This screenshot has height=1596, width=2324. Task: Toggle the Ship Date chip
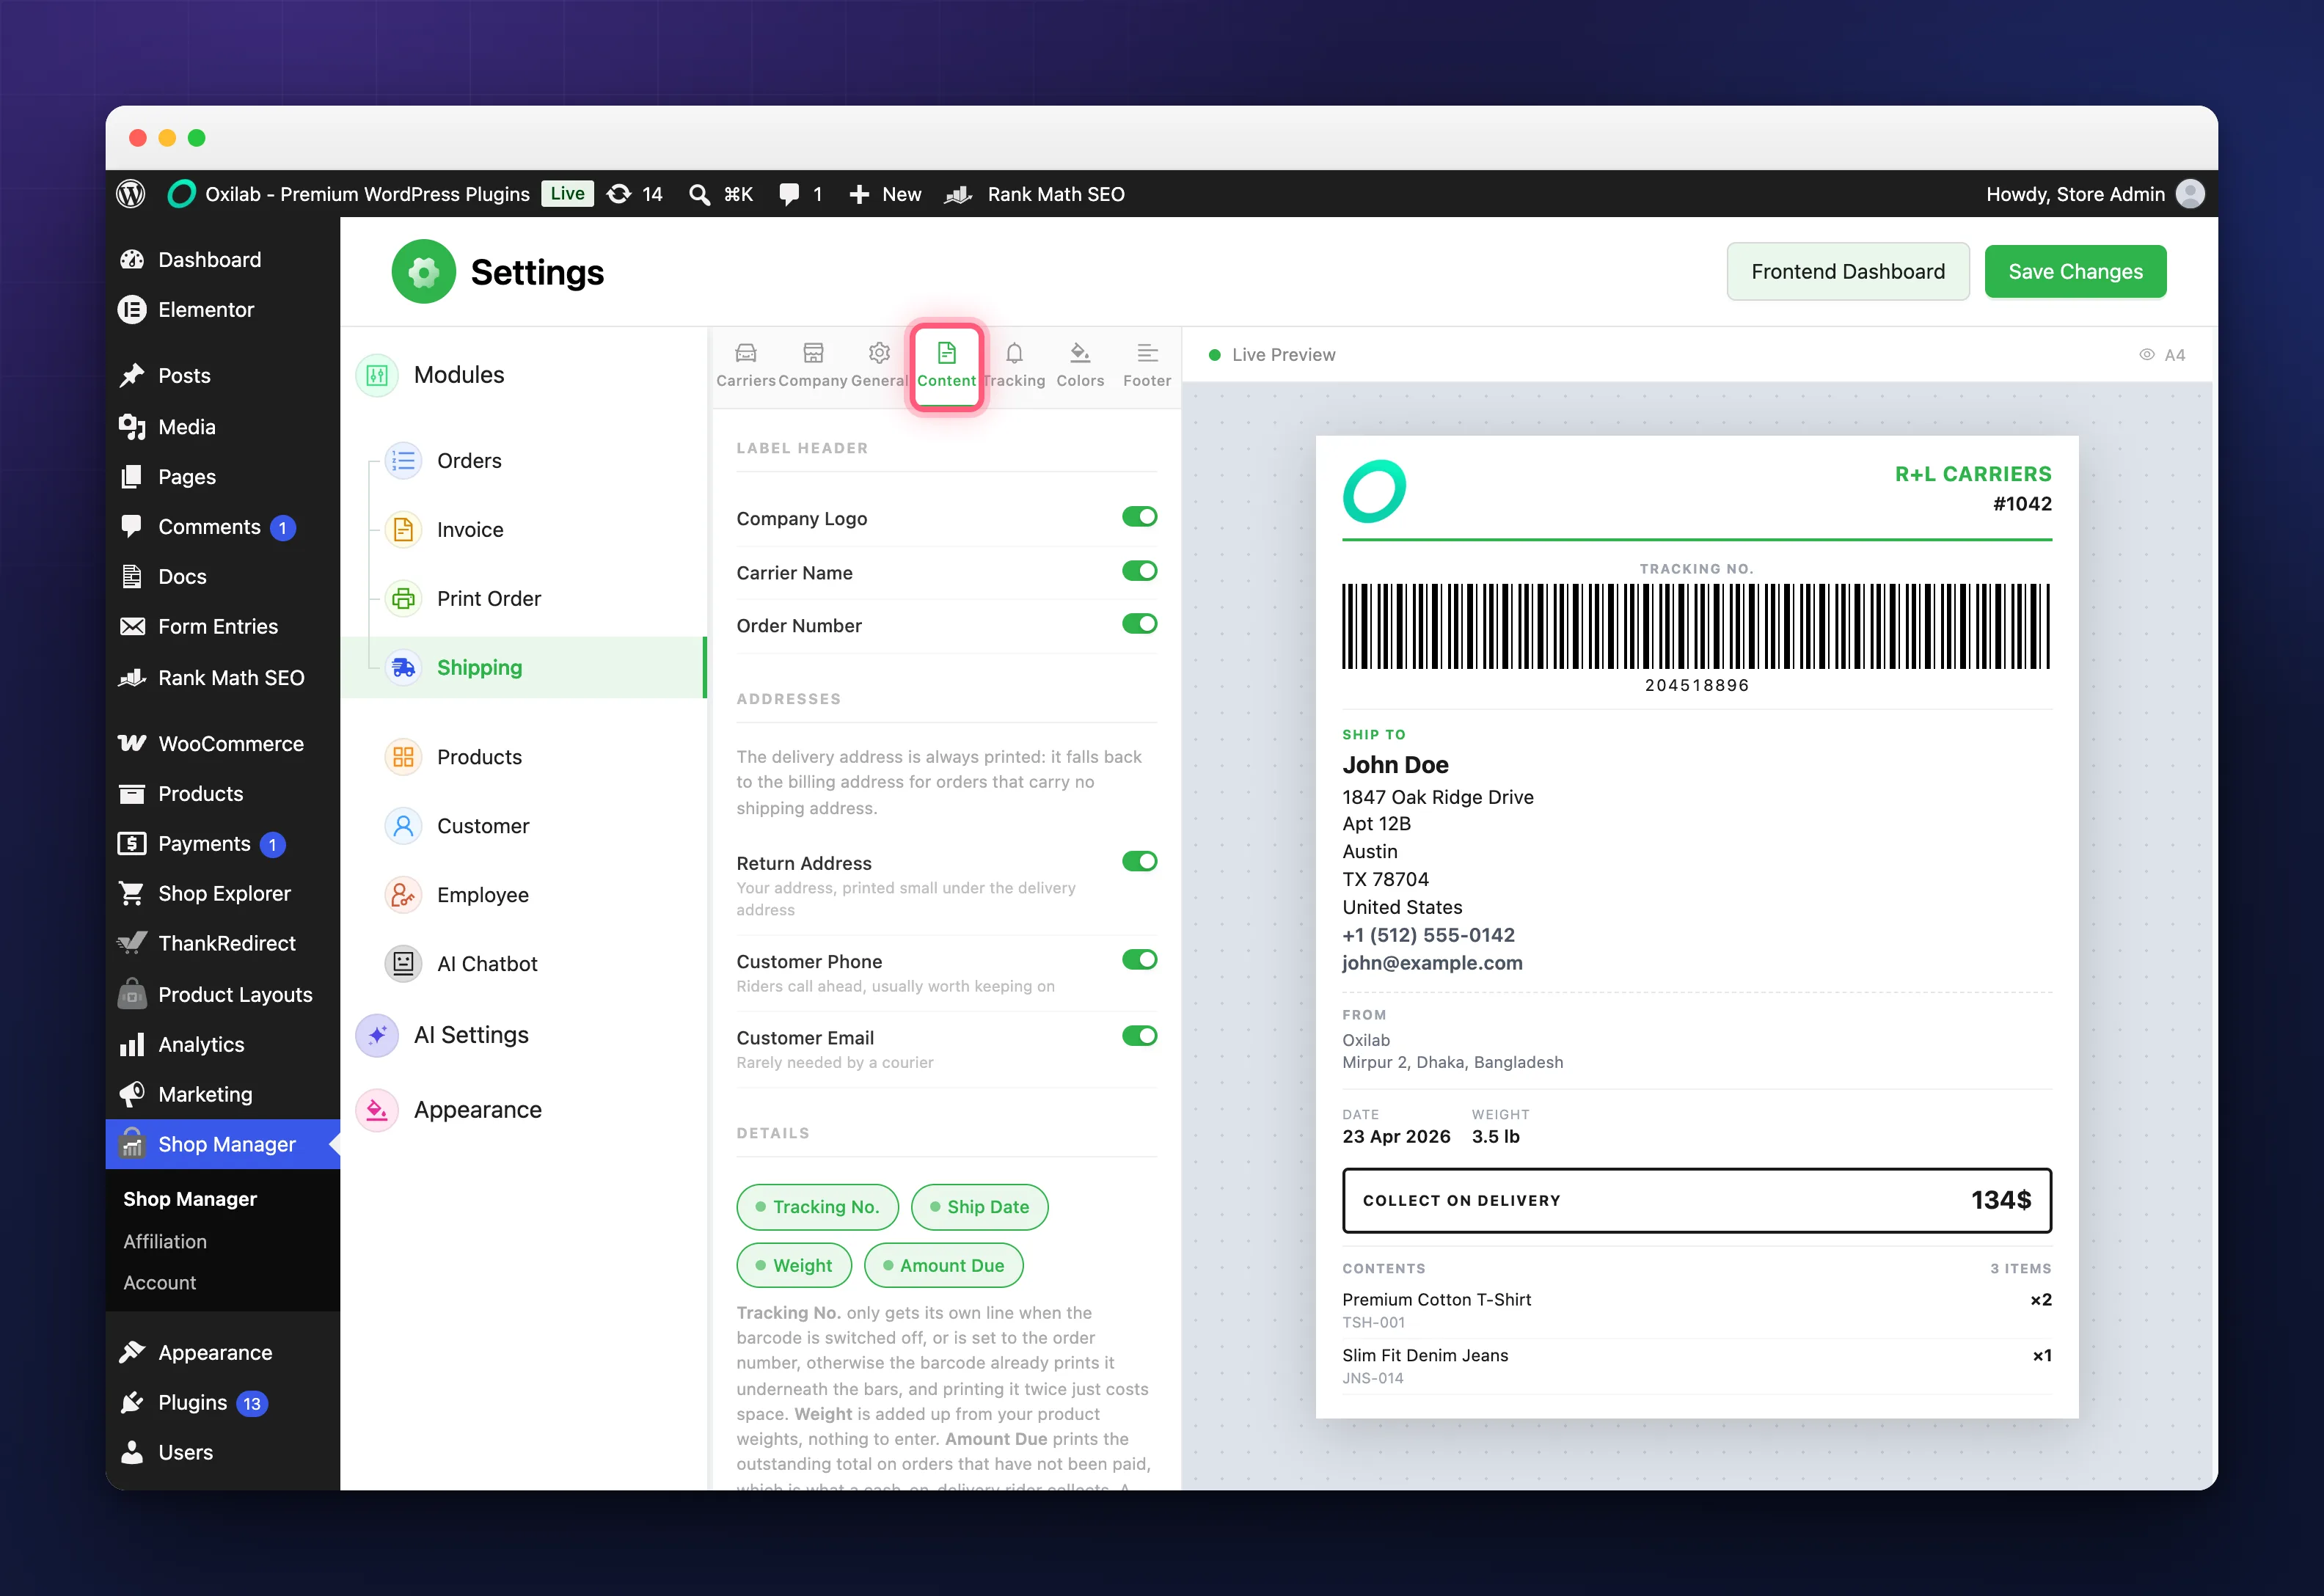(x=979, y=1207)
